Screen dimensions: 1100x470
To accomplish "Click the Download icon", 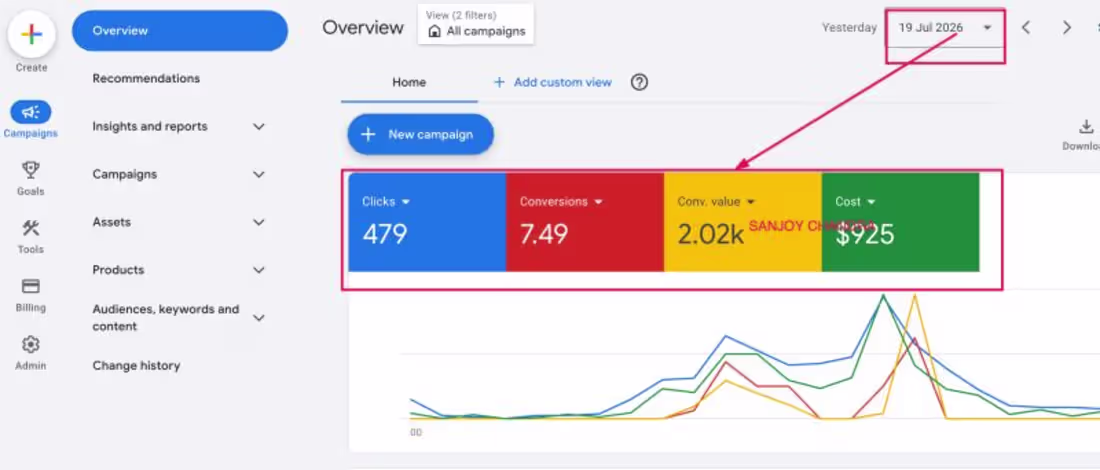I will [1086, 127].
